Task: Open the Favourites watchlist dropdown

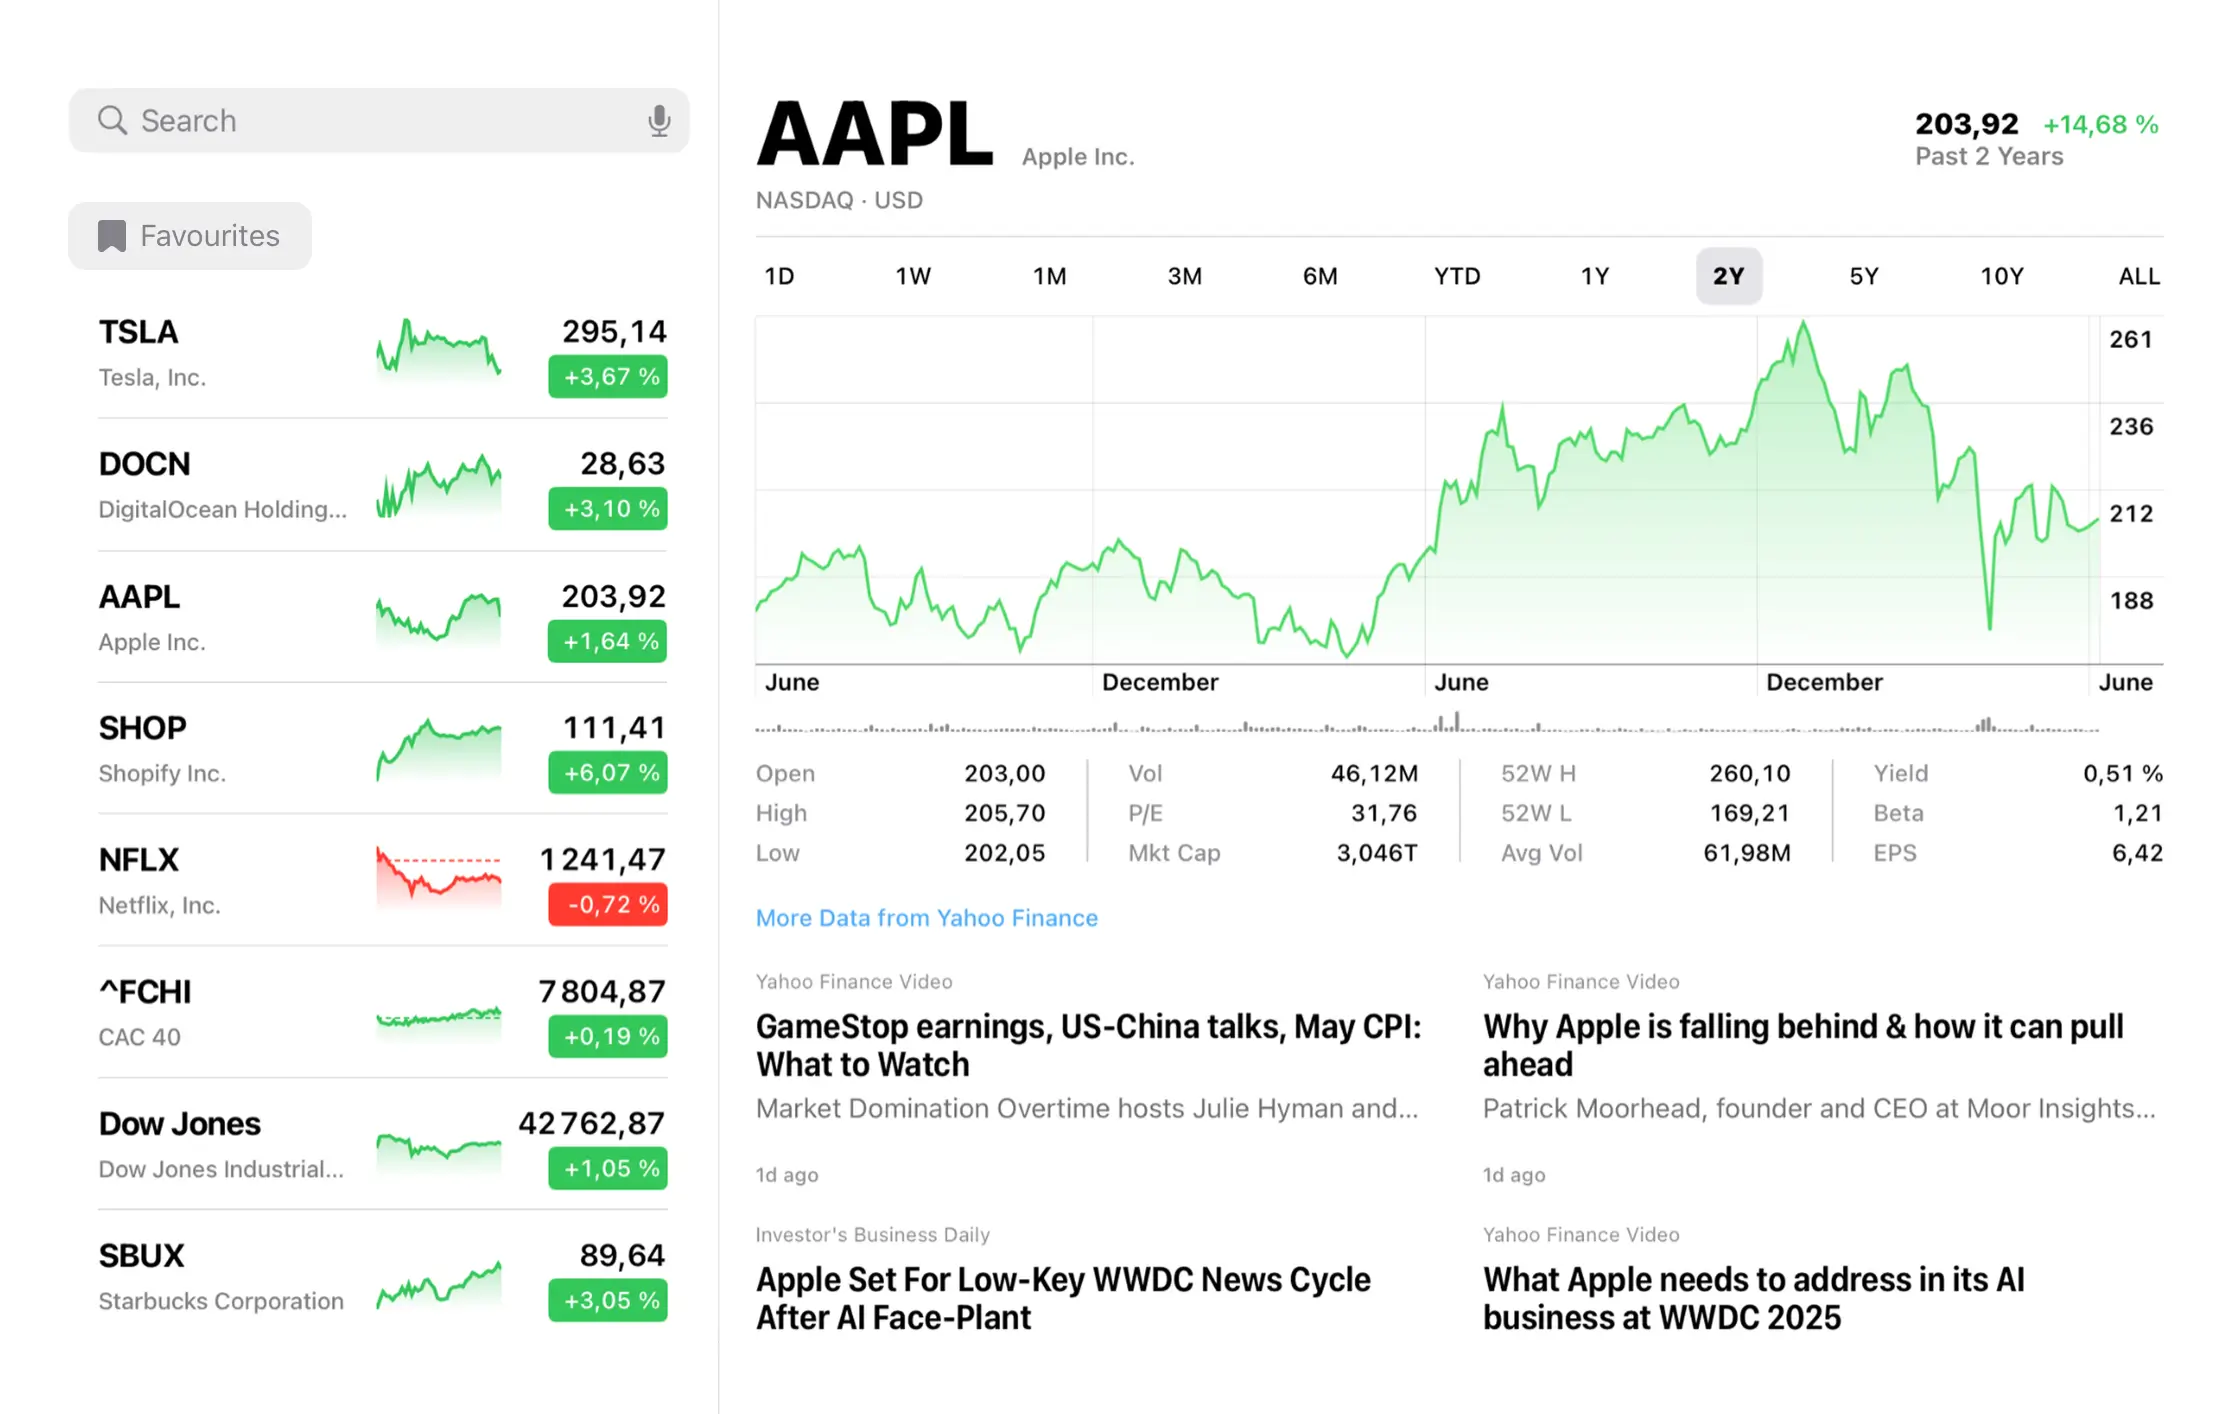Action: coord(190,236)
